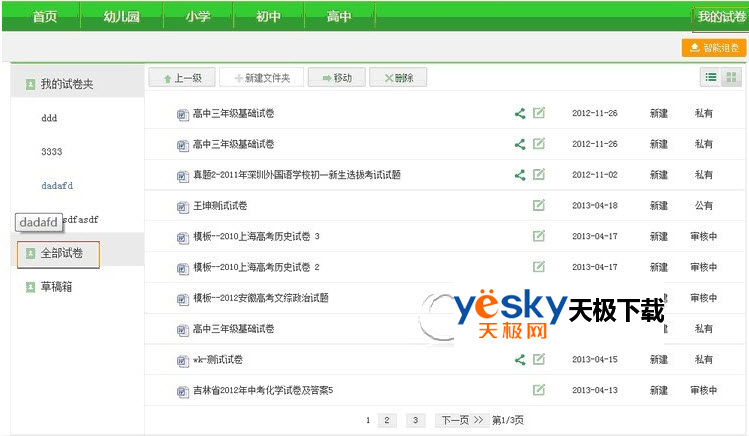Click icon beside 草稿箱
The image size is (749, 436).
pyautogui.click(x=30, y=287)
